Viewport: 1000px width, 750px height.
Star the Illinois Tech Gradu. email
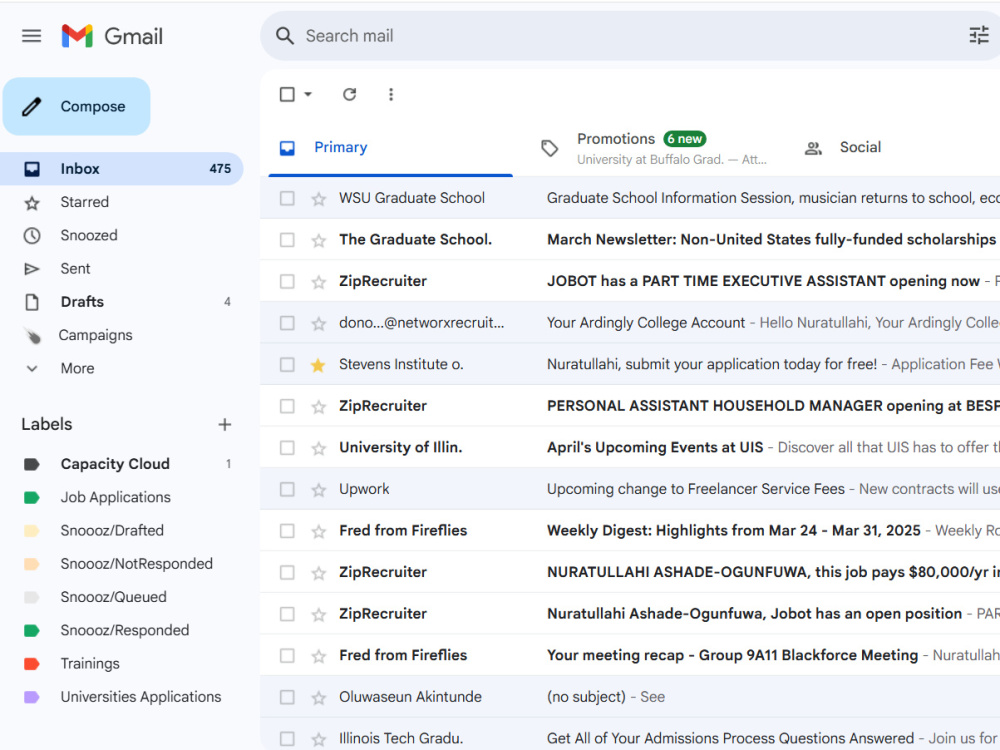click(x=318, y=739)
